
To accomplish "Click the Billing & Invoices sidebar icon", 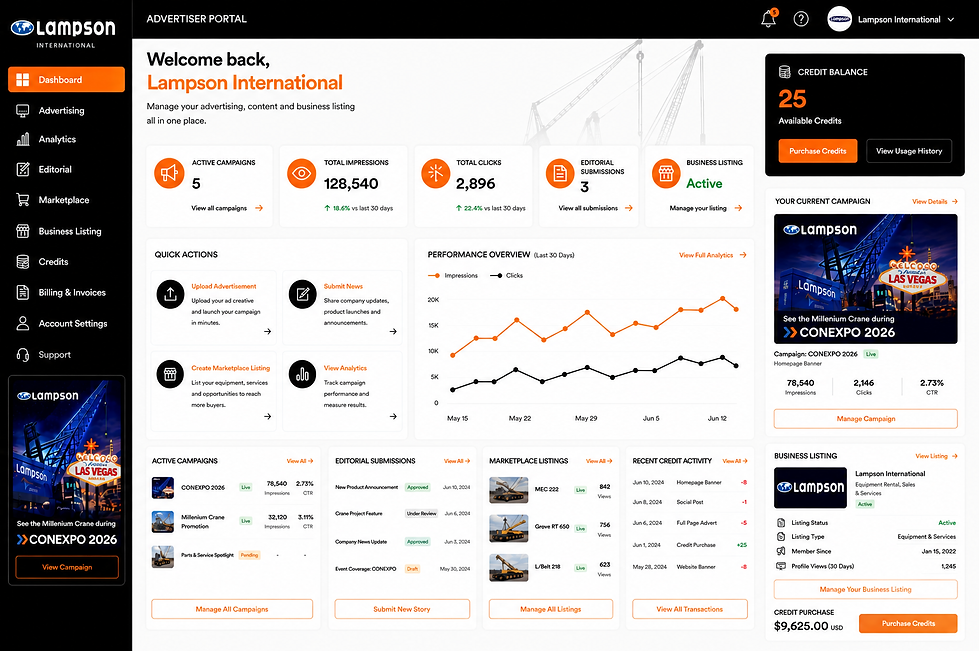I will coord(22,292).
